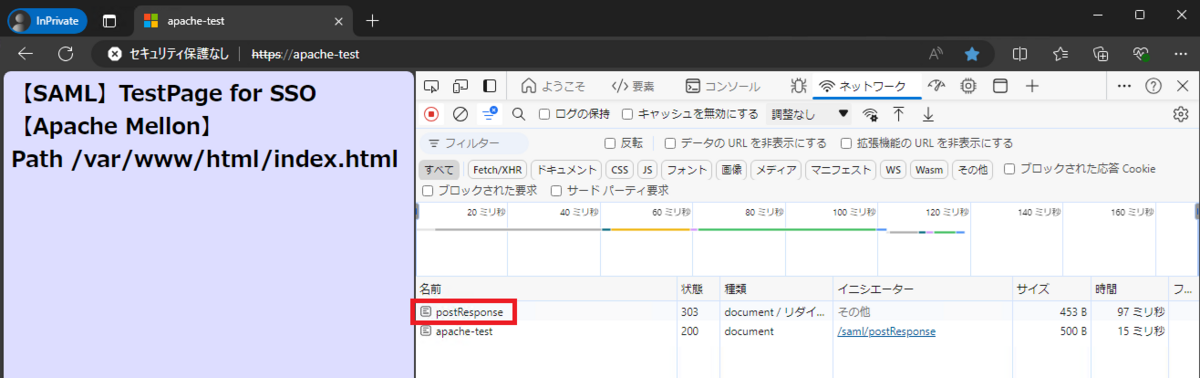Toggle the network filter bar icon

coord(489,114)
